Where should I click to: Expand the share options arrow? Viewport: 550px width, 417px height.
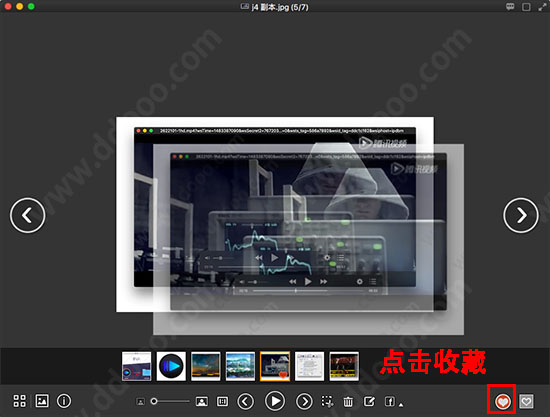pyautogui.click(x=401, y=405)
